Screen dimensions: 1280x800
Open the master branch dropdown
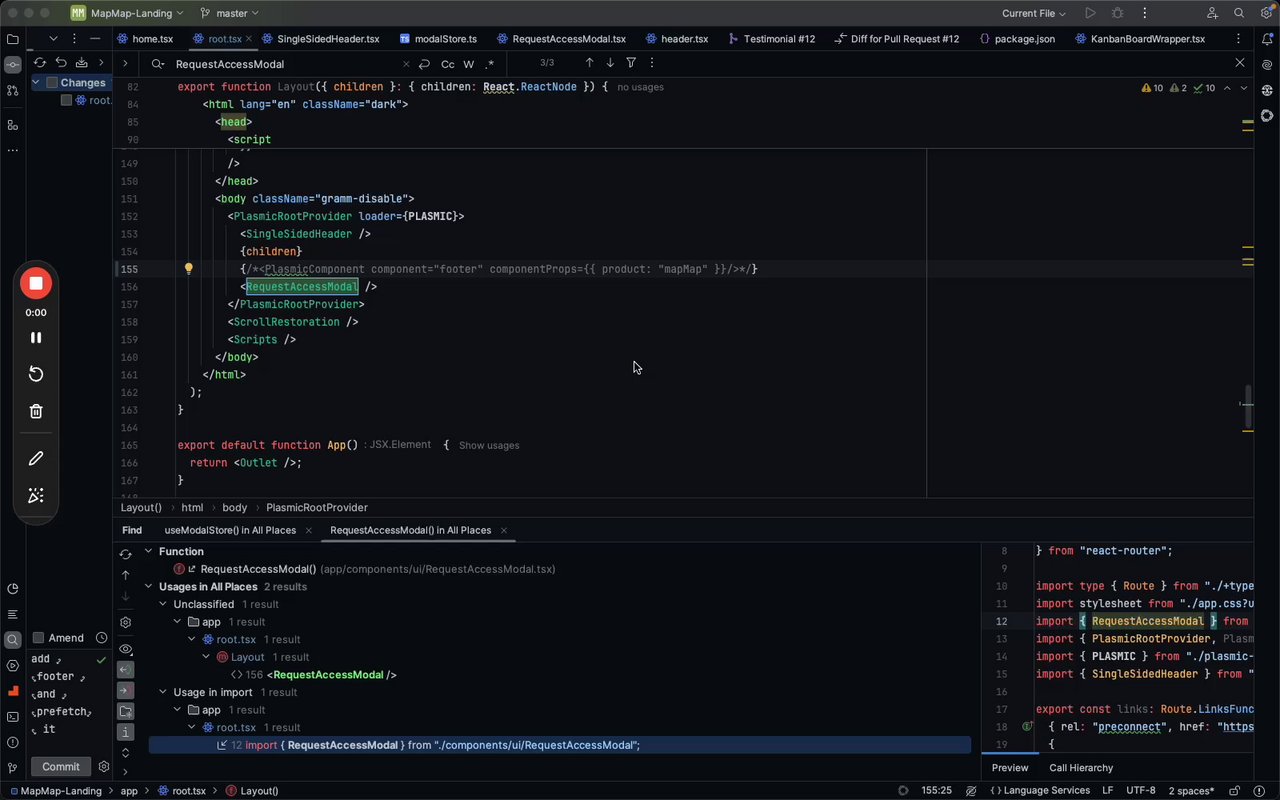pyautogui.click(x=229, y=13)
